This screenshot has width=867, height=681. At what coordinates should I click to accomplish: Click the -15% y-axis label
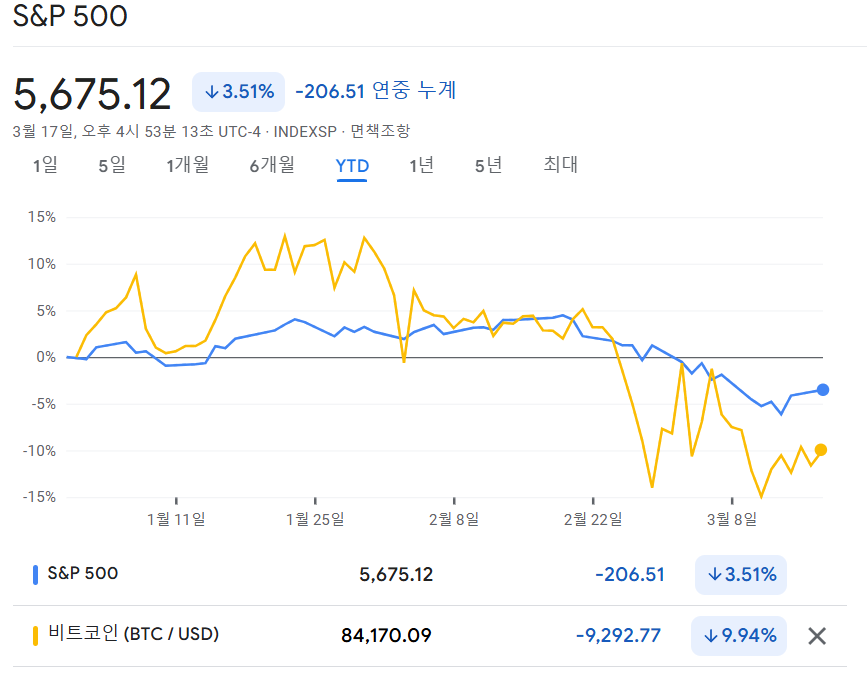point(39,497)
